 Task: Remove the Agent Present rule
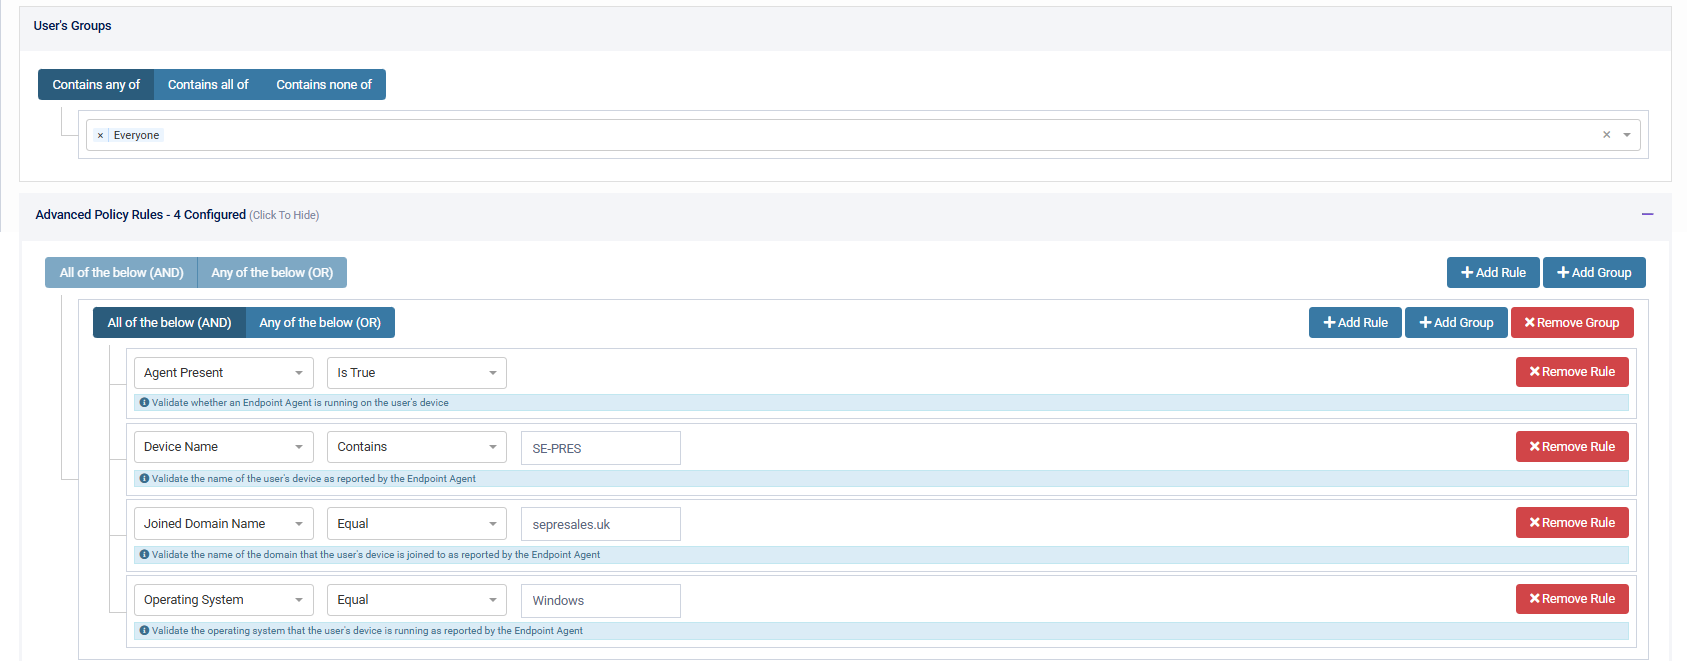1571,372
